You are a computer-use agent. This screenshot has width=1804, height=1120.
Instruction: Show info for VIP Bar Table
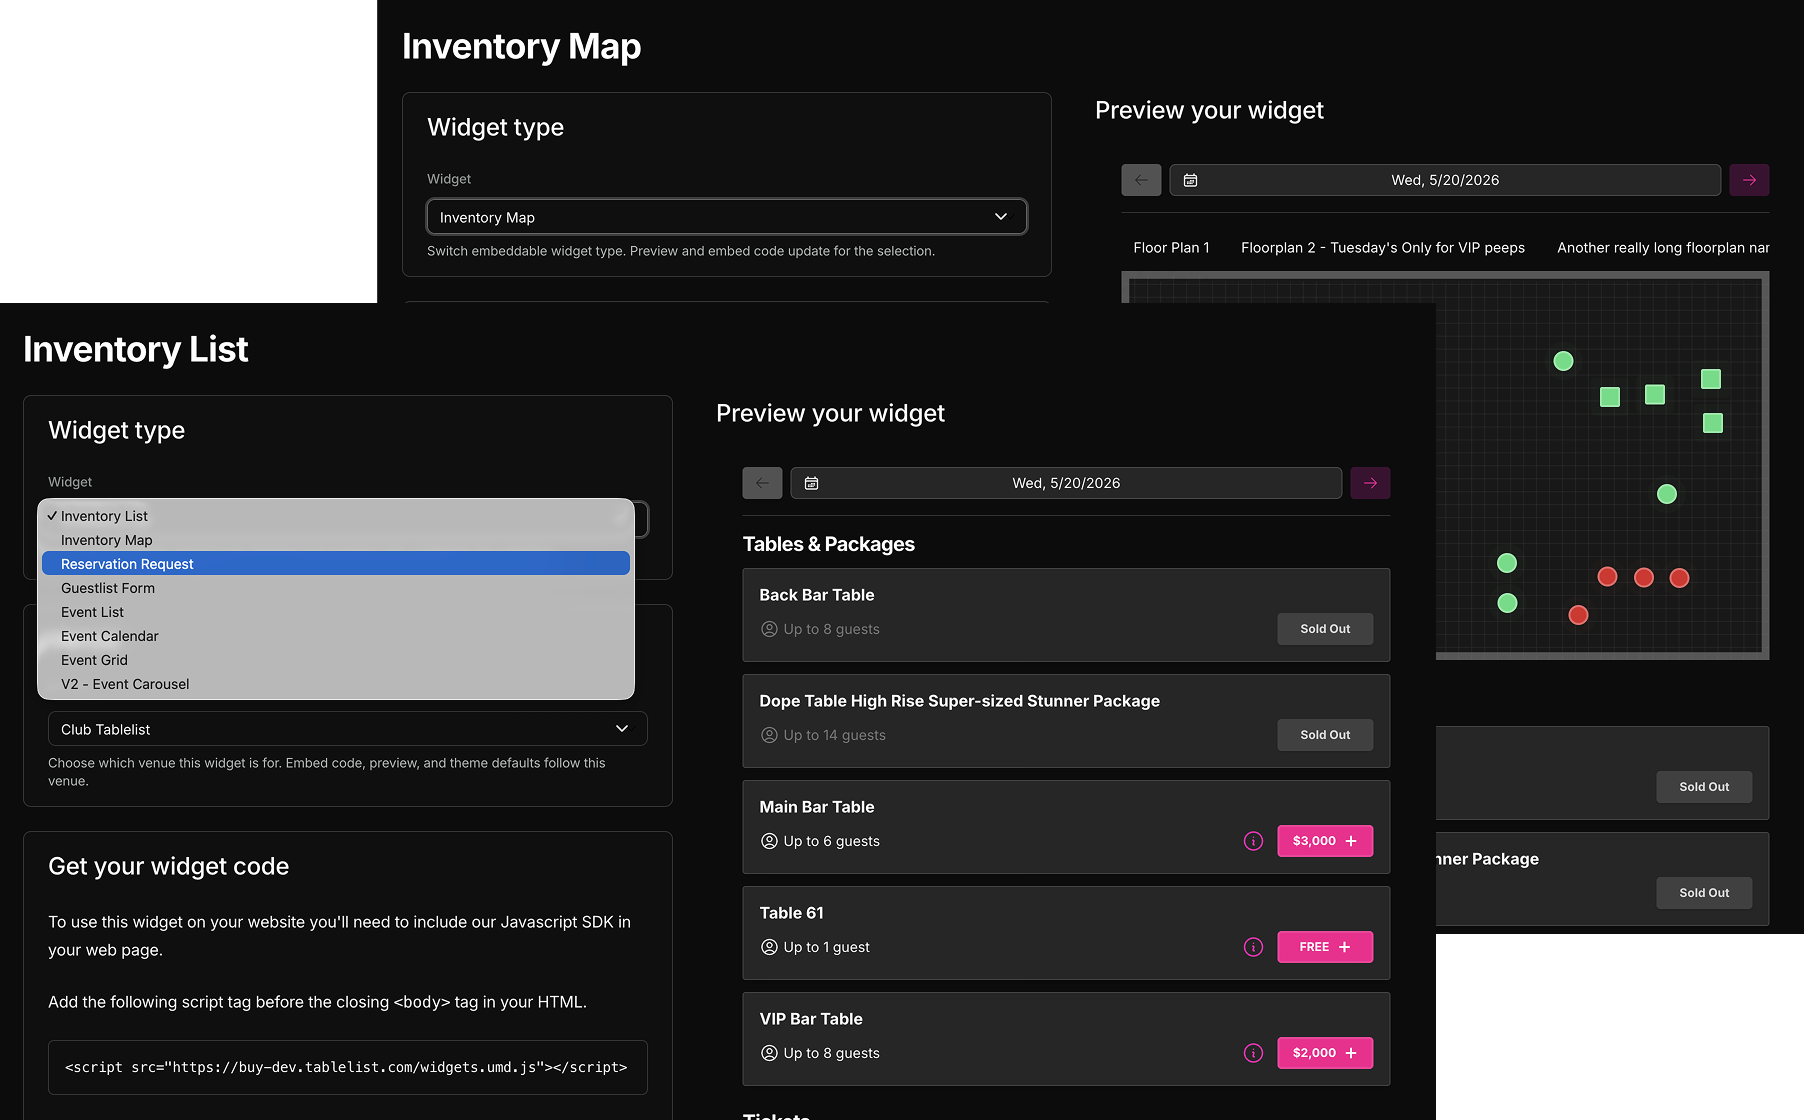[1253, 1053]
